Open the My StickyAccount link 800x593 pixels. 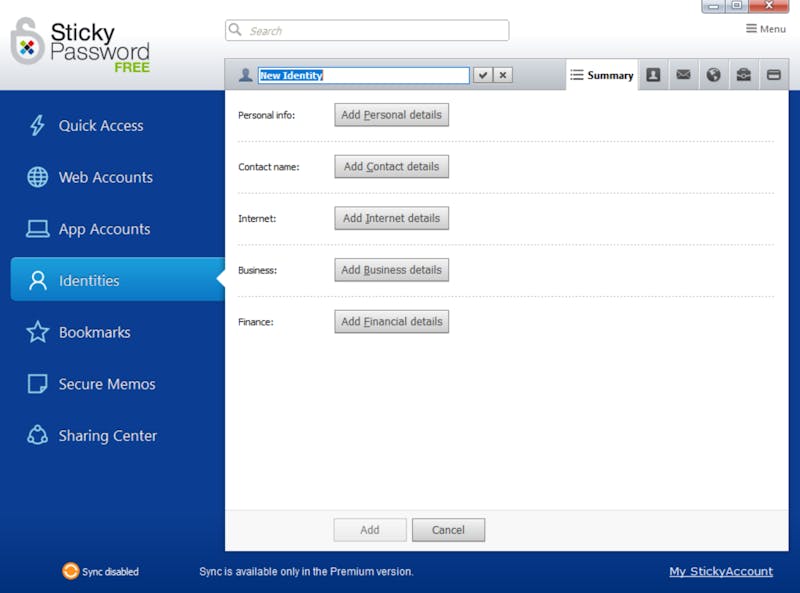point(721,572)
